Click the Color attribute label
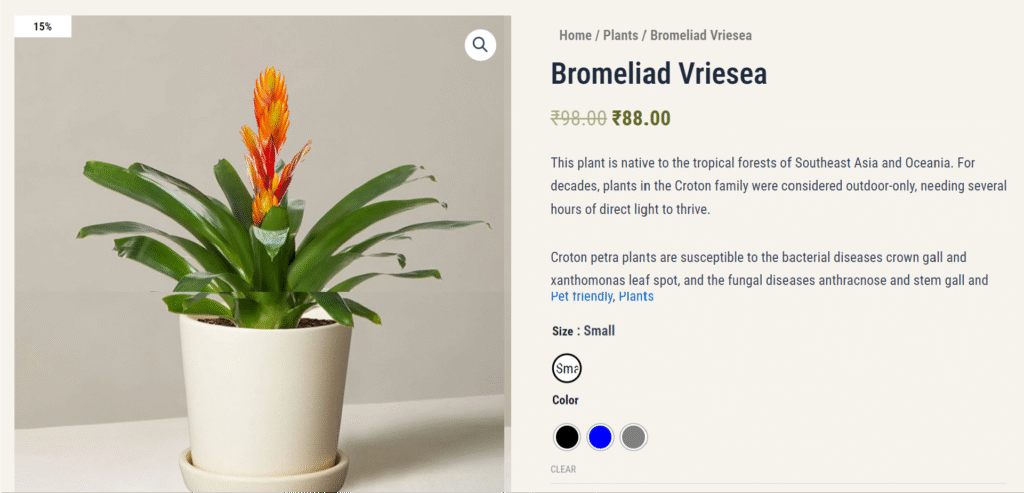The image size is (1024, 493). pos(565,400)
